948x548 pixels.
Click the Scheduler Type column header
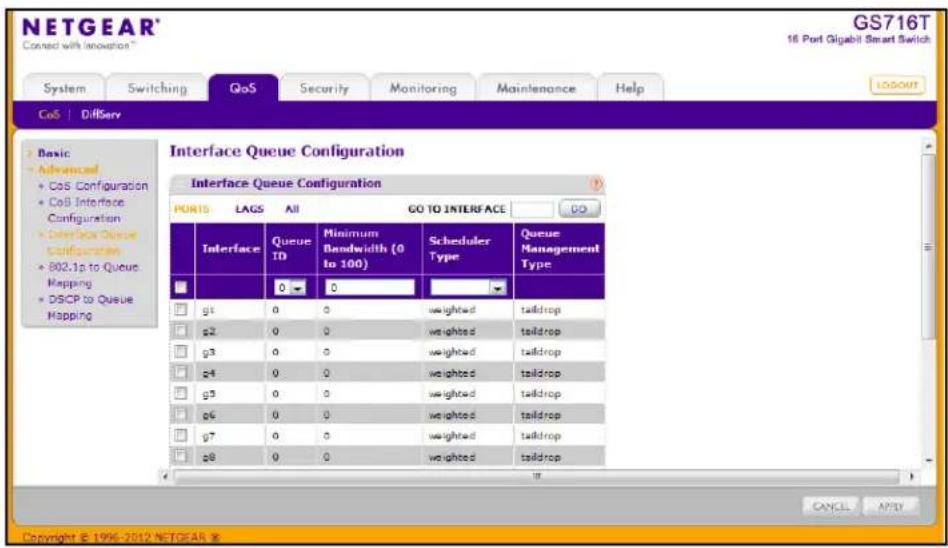[x=468, y=249]
